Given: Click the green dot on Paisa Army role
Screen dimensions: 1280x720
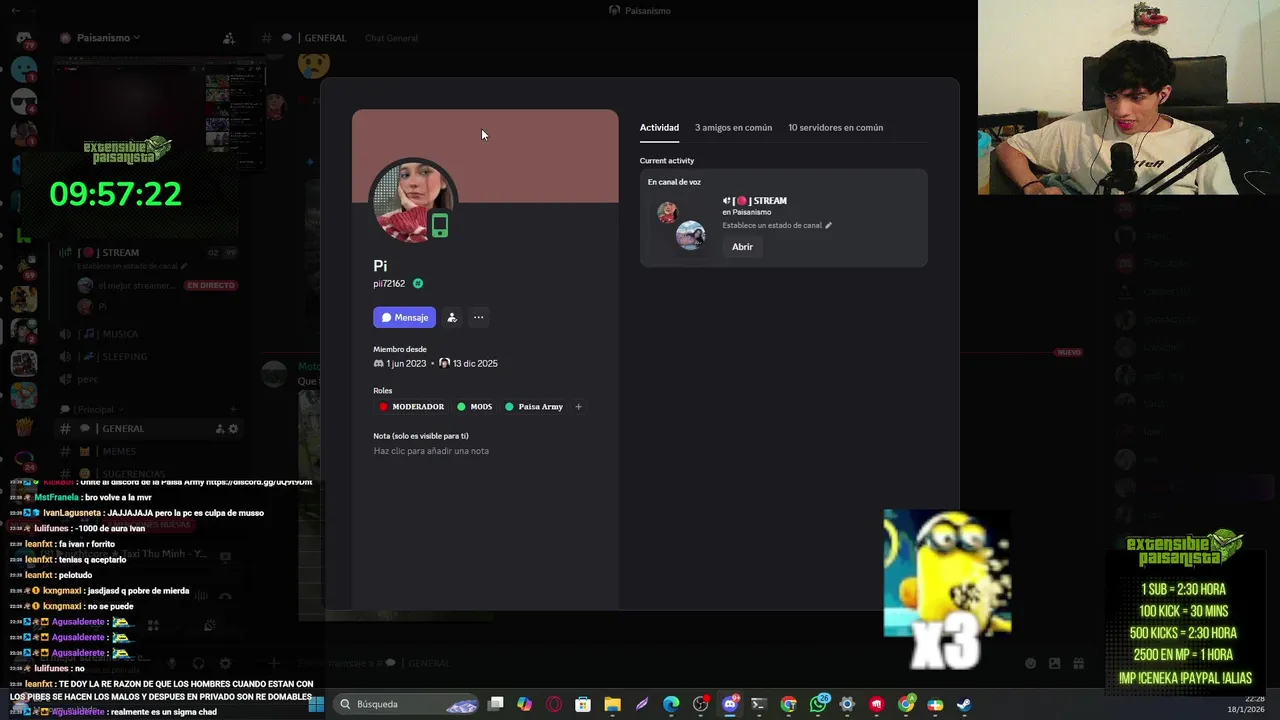Looking at the screenshot, I should pos(509,407).
